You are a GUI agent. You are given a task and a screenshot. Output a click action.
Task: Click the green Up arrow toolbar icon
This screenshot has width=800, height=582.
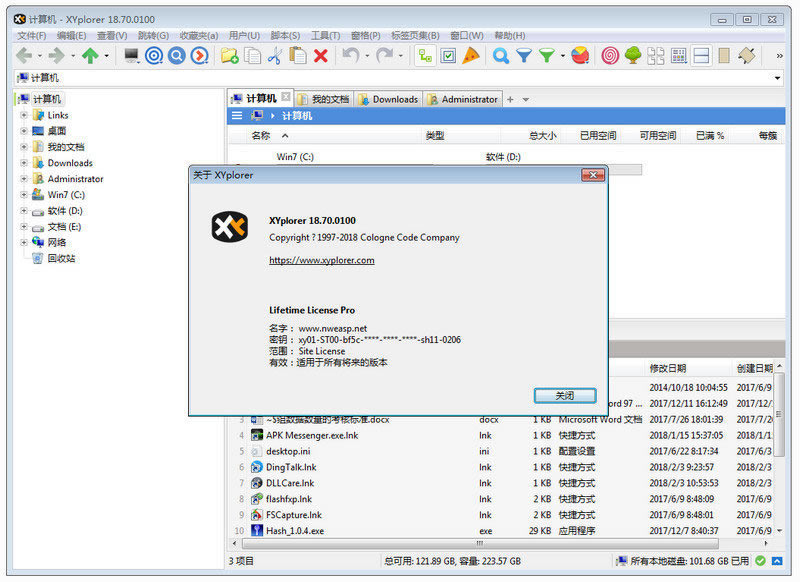coord(90,56)
